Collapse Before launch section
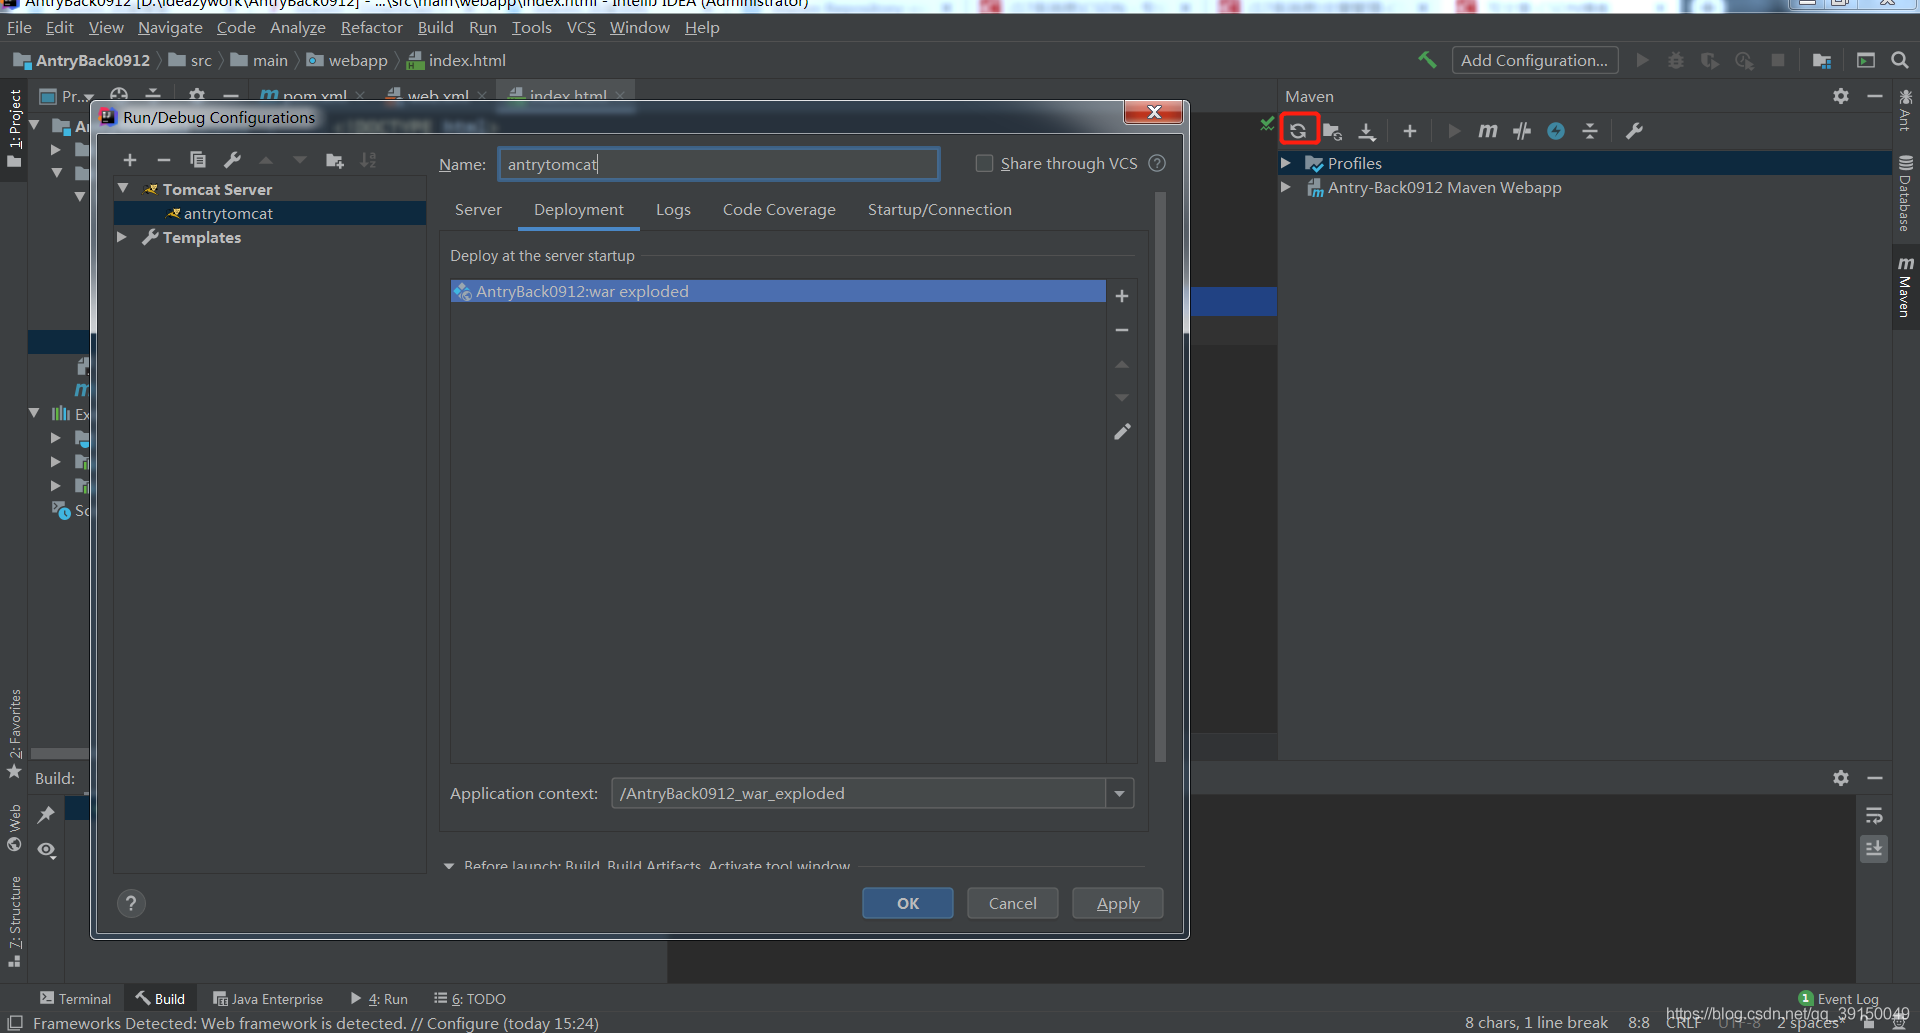Viewport: 1920px width, 1033px height. coord(449,866)
